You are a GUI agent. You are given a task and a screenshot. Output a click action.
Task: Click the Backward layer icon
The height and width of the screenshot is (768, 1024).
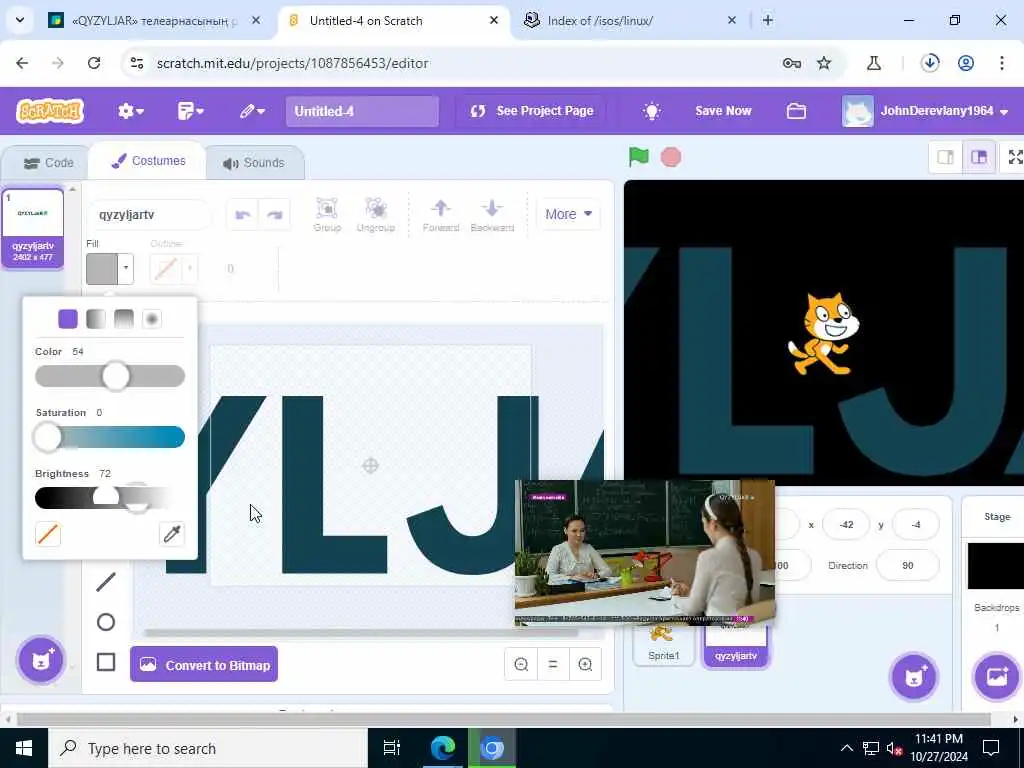(x=492, y=214)
